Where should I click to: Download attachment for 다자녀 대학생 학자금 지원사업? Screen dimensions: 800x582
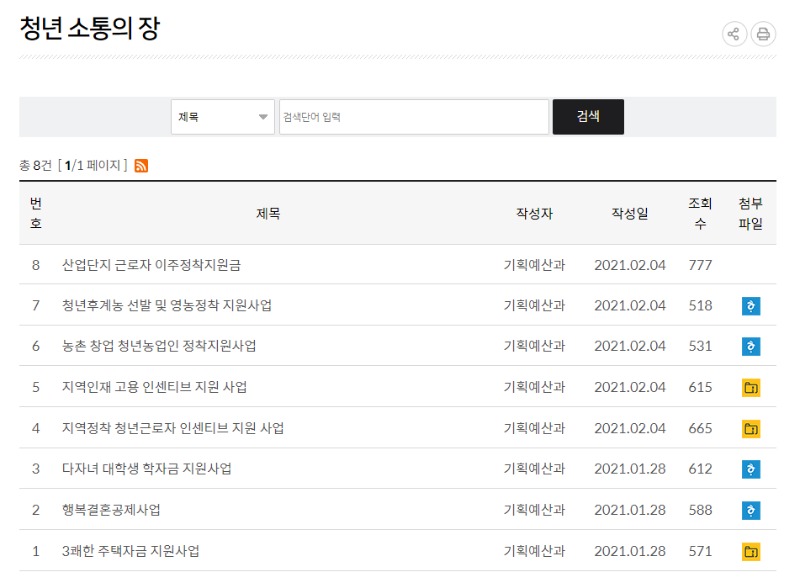tap(751, 469)
